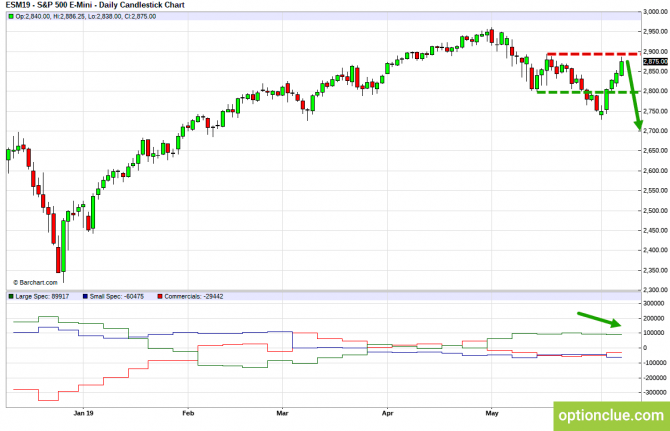The width and height of the screenshot is (670, 431).
Task: Click the 100000 positive COT axis label
Action: click(x=654, y=333)
